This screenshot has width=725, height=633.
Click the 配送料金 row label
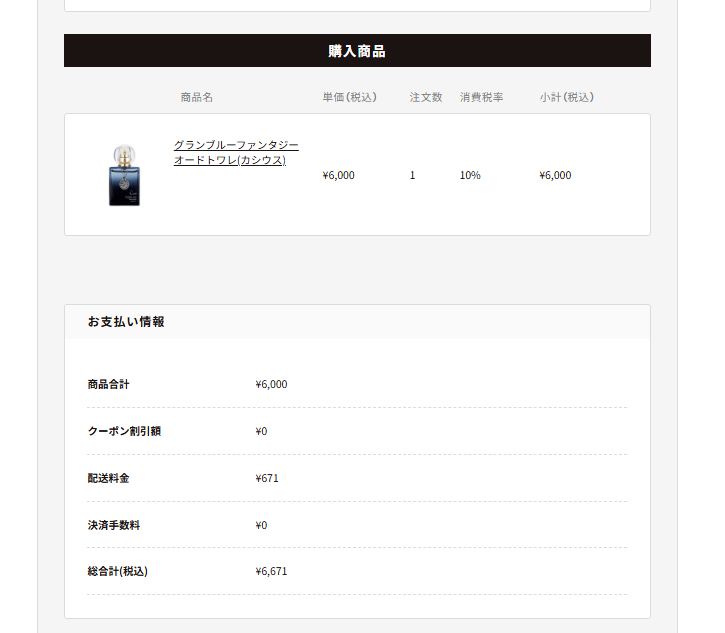point(109,478)
